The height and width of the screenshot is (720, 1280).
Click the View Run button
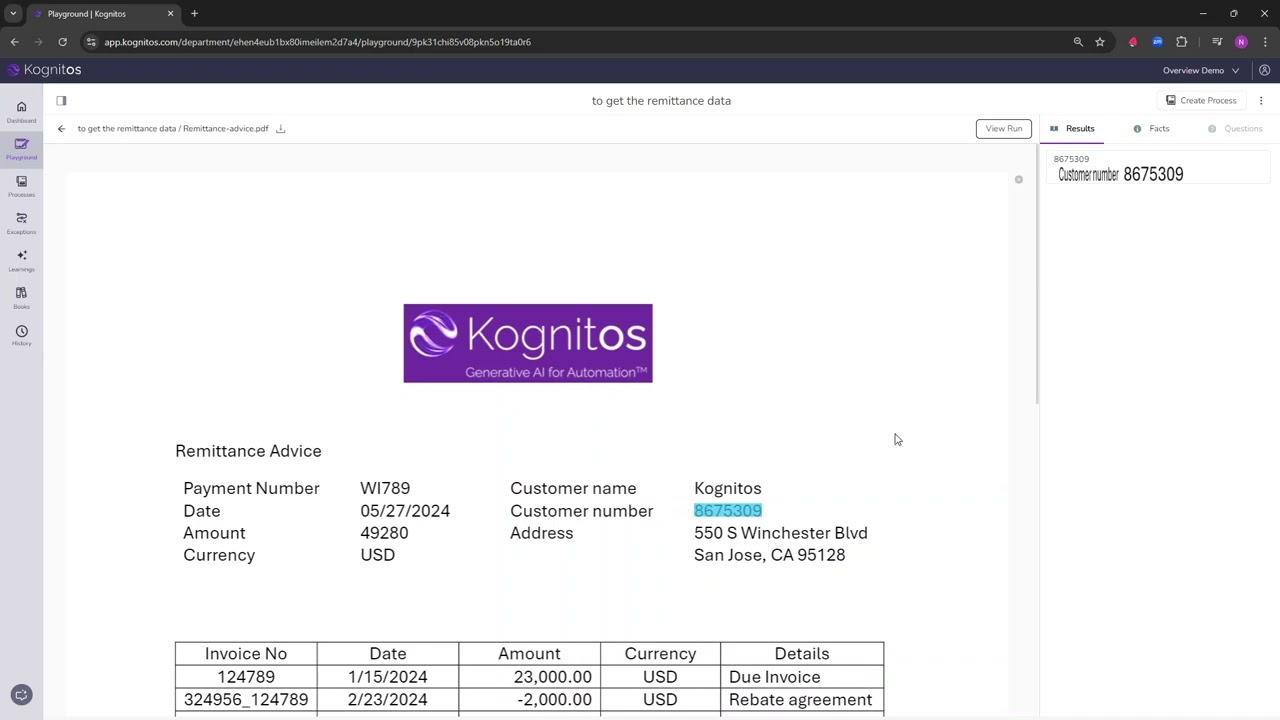1003,128
